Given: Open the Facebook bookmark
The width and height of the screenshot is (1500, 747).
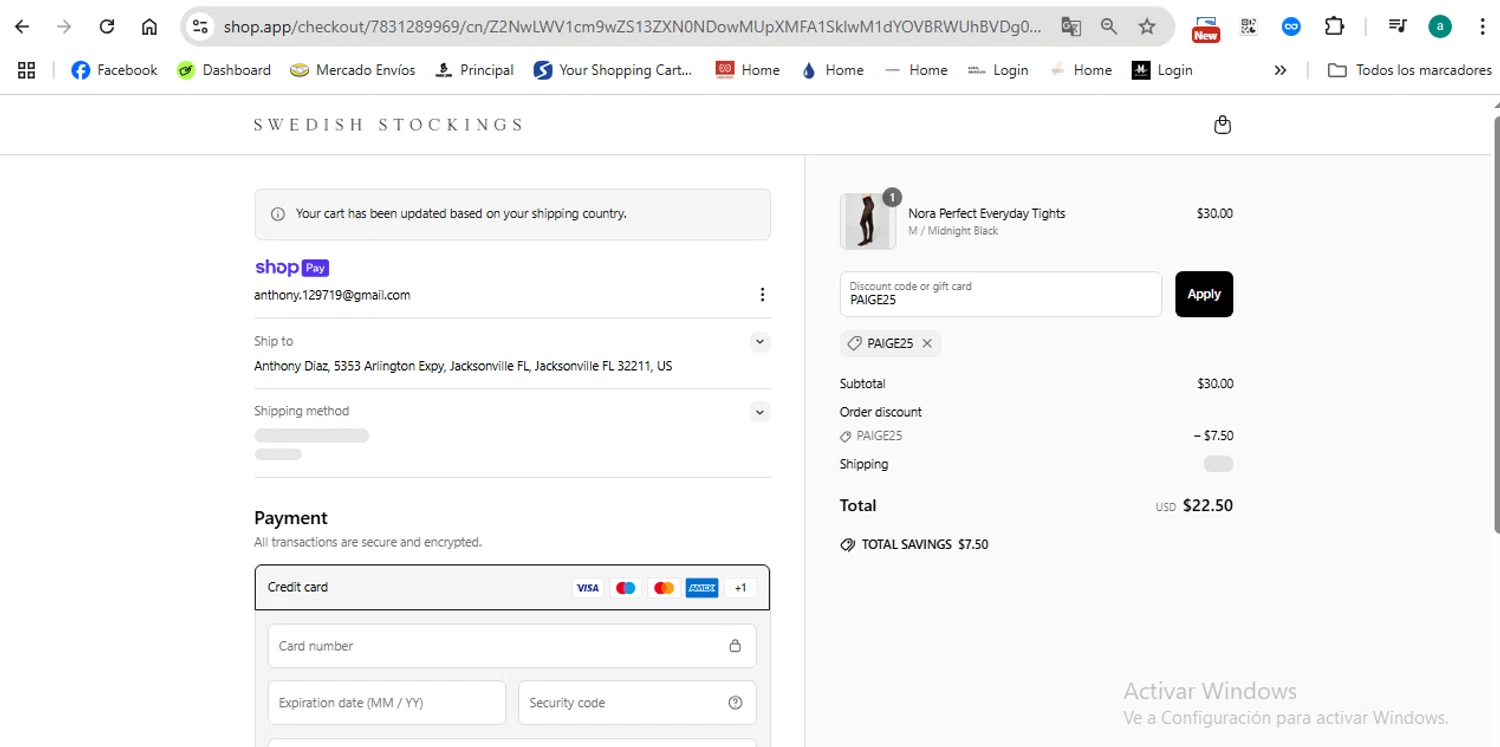Looking at the screenshot, I should click(x=114, y=70).
